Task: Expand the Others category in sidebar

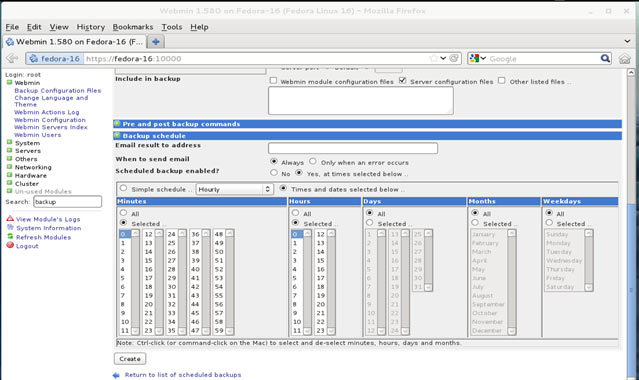Action: click(x=9, y=158)
